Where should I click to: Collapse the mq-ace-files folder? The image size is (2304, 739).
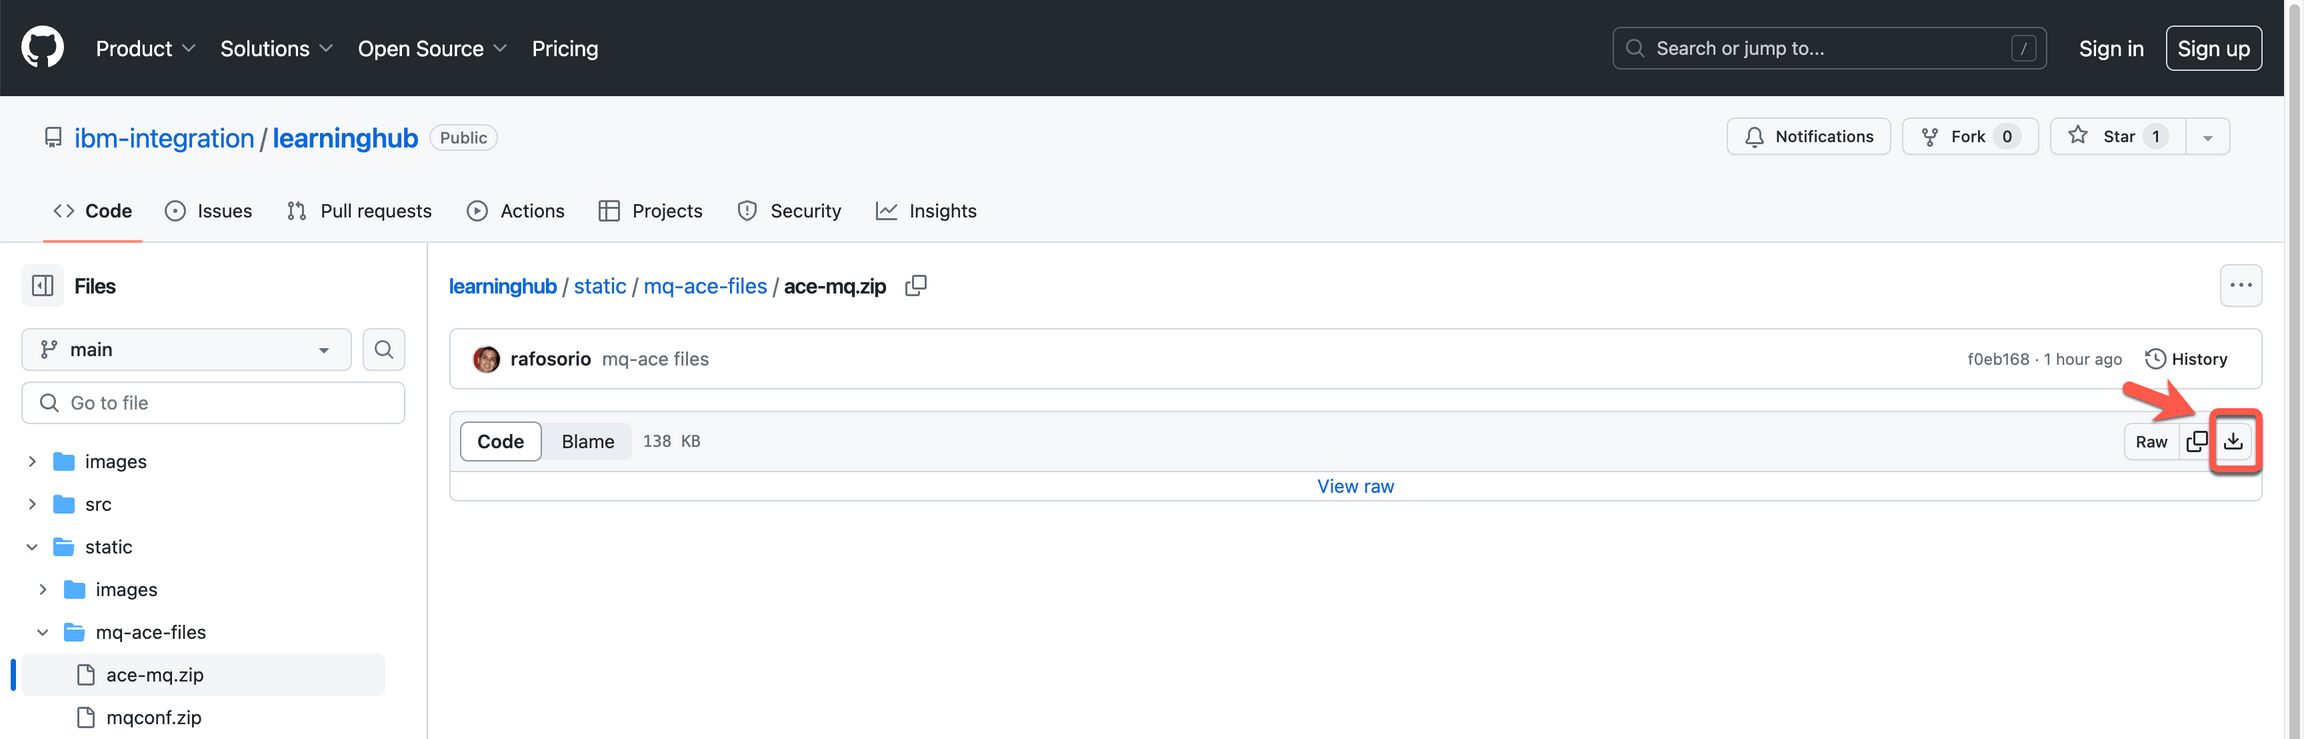point(43,632)
